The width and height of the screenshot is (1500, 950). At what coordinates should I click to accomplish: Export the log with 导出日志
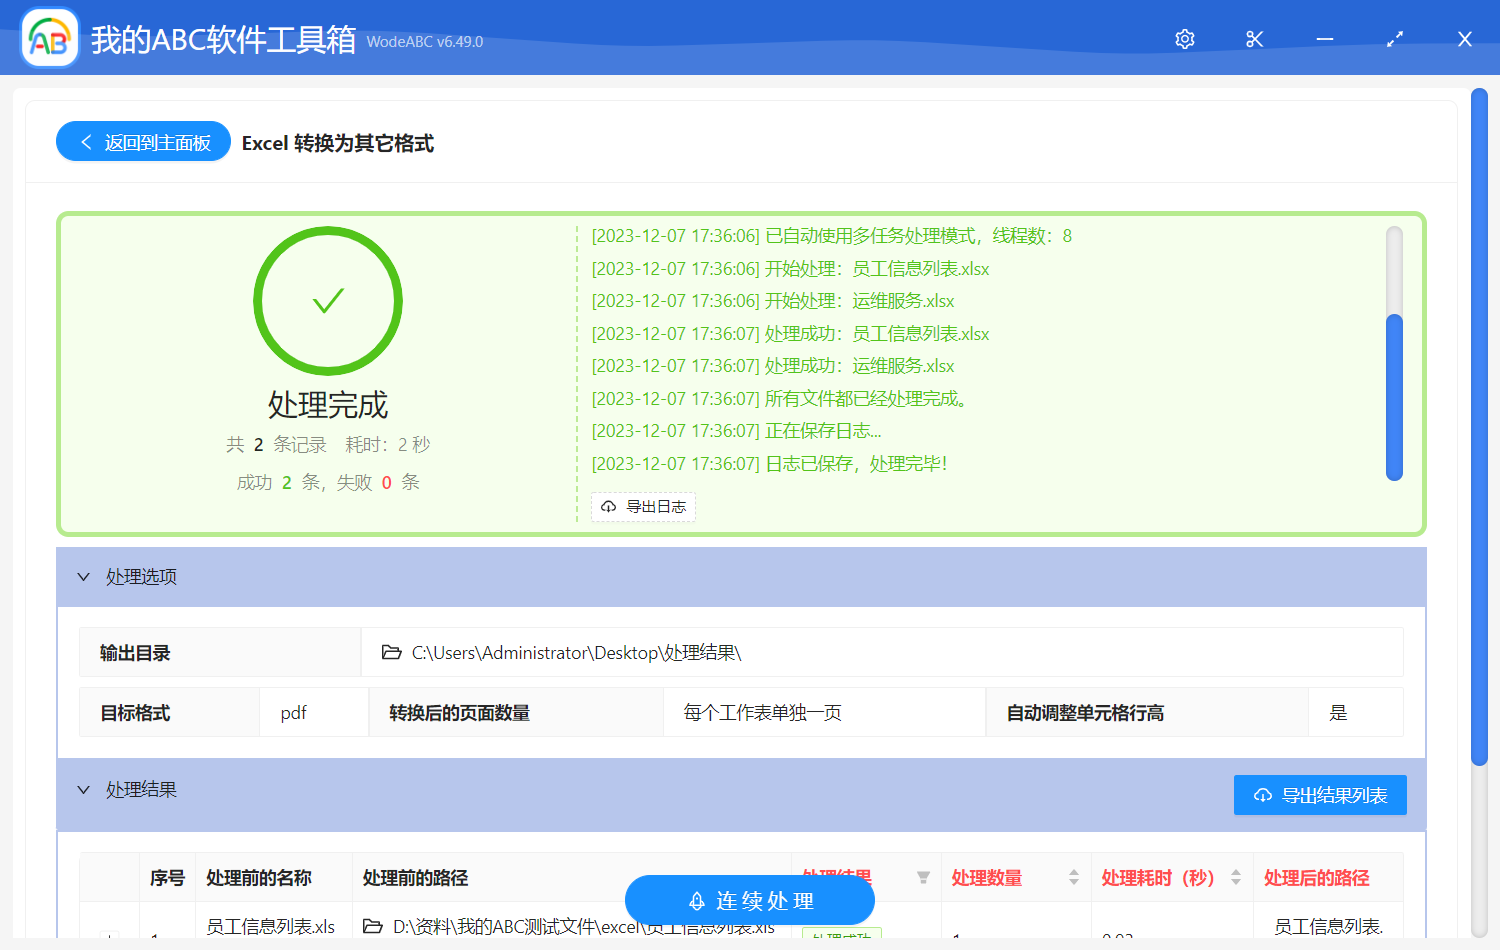pyautogui.click(x=643, y=507)
